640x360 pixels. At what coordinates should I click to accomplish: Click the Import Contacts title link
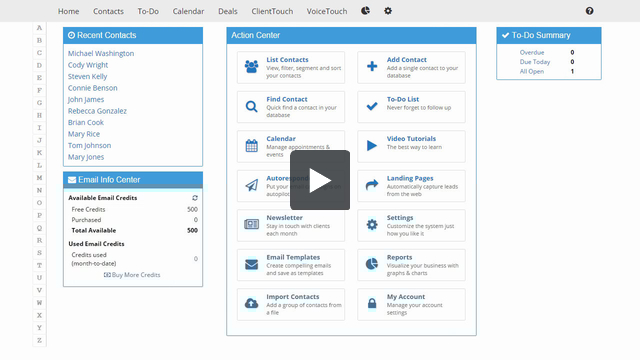293,297
